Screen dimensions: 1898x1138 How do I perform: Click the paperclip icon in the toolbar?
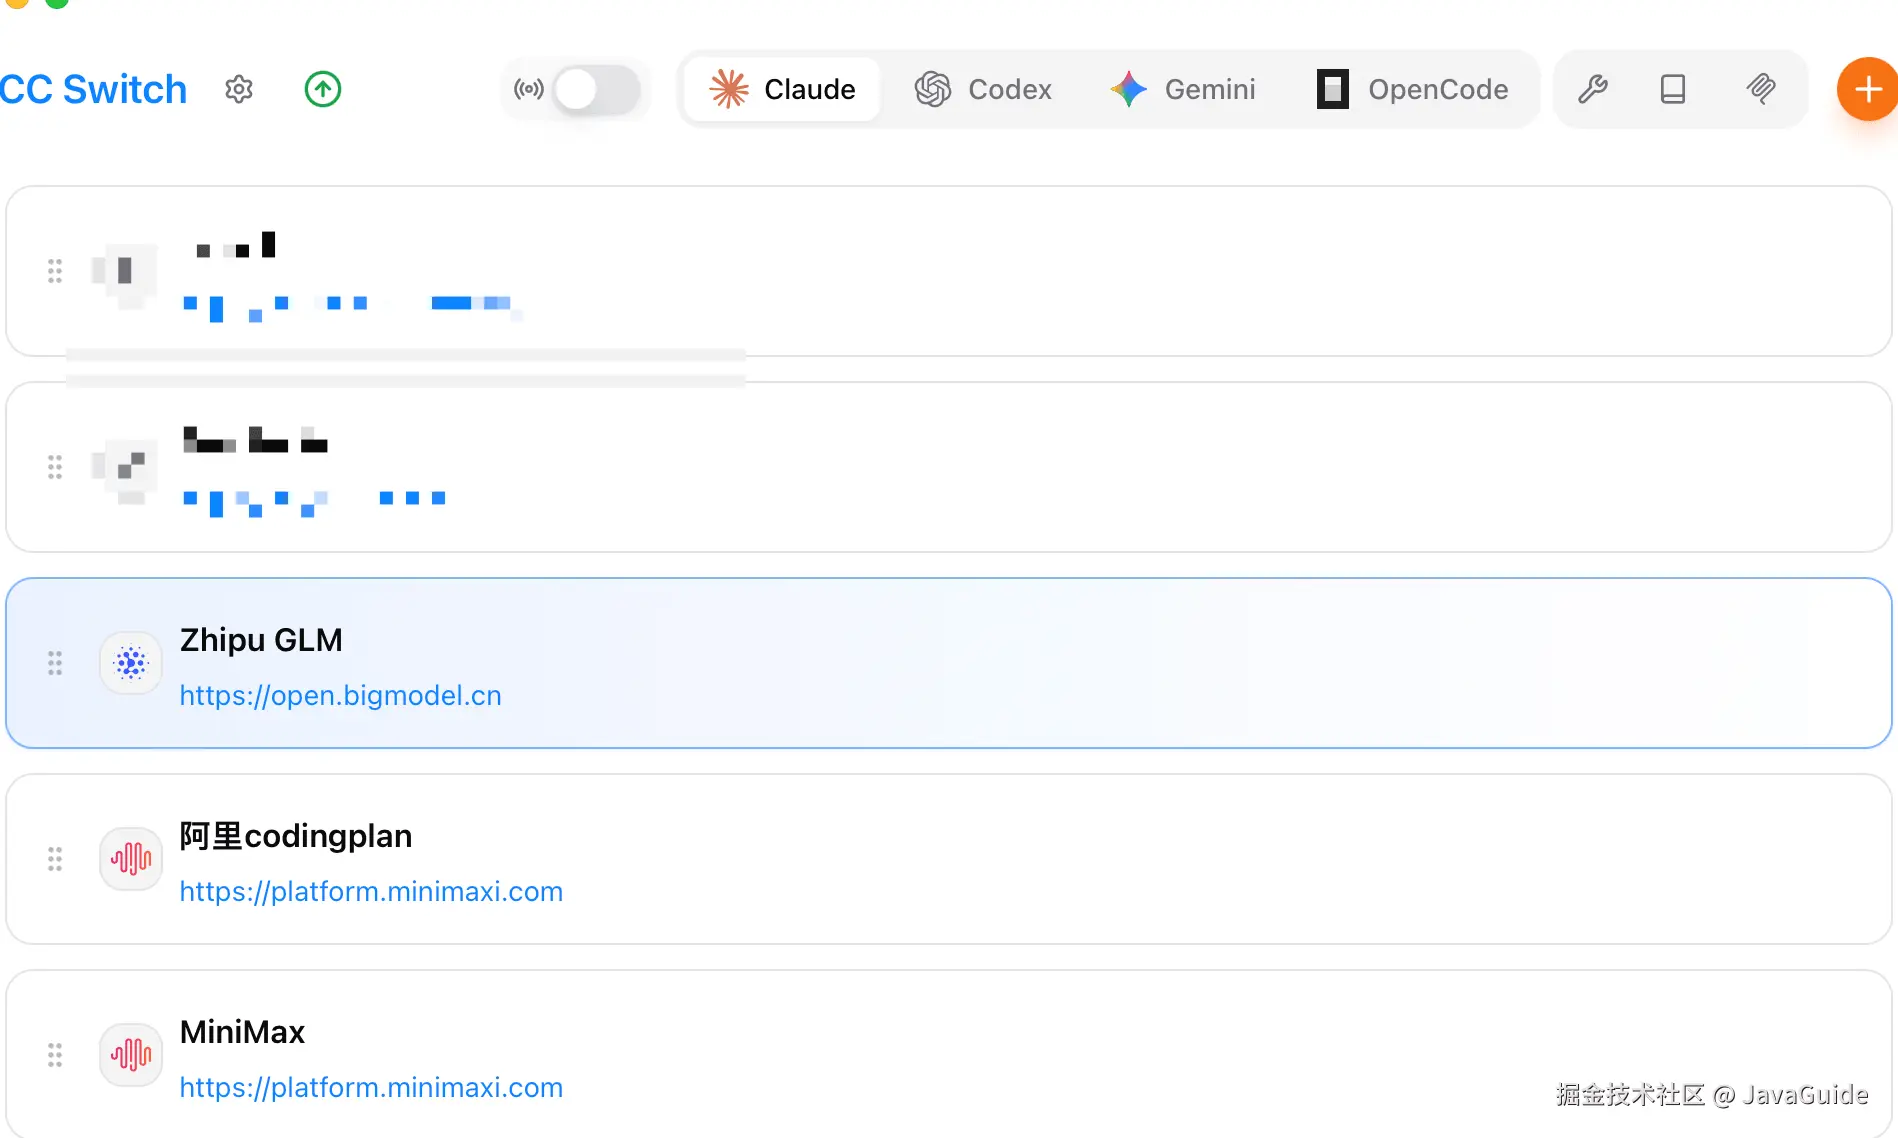tap(1761, 90)
